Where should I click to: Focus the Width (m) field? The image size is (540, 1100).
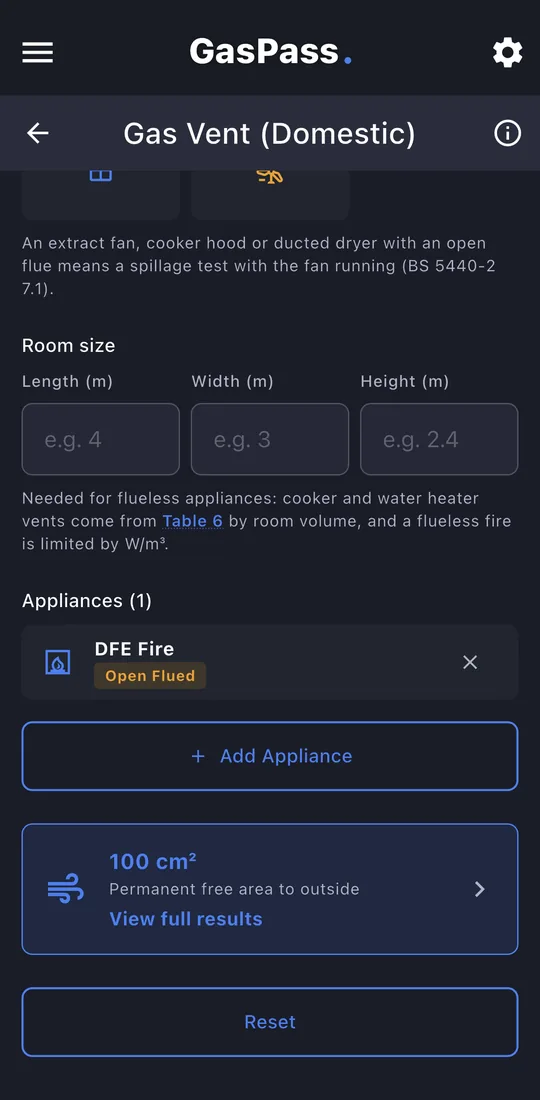pos(270,439)
